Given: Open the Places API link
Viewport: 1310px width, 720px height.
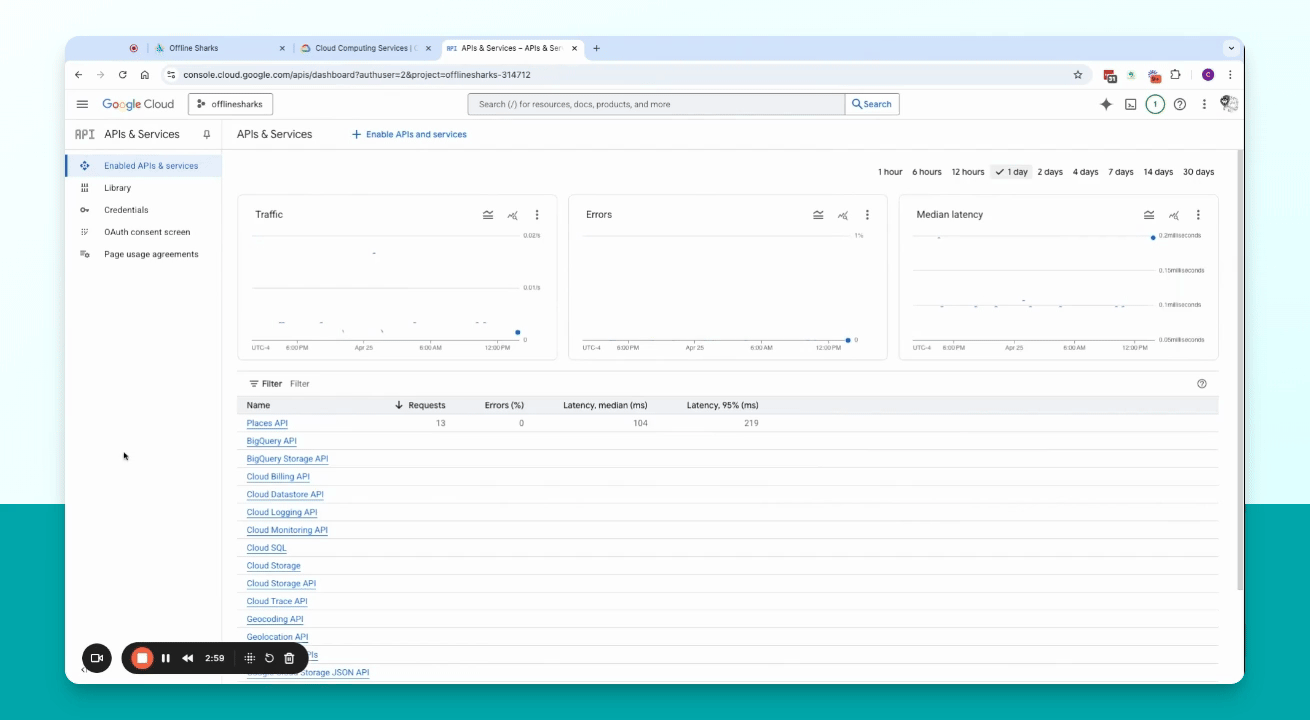Looking at the screenshot, I should point(267,424).
